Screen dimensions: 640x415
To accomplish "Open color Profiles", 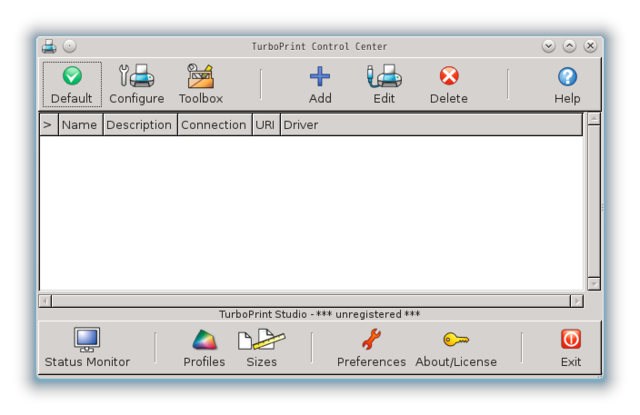I will click(204, 348).
